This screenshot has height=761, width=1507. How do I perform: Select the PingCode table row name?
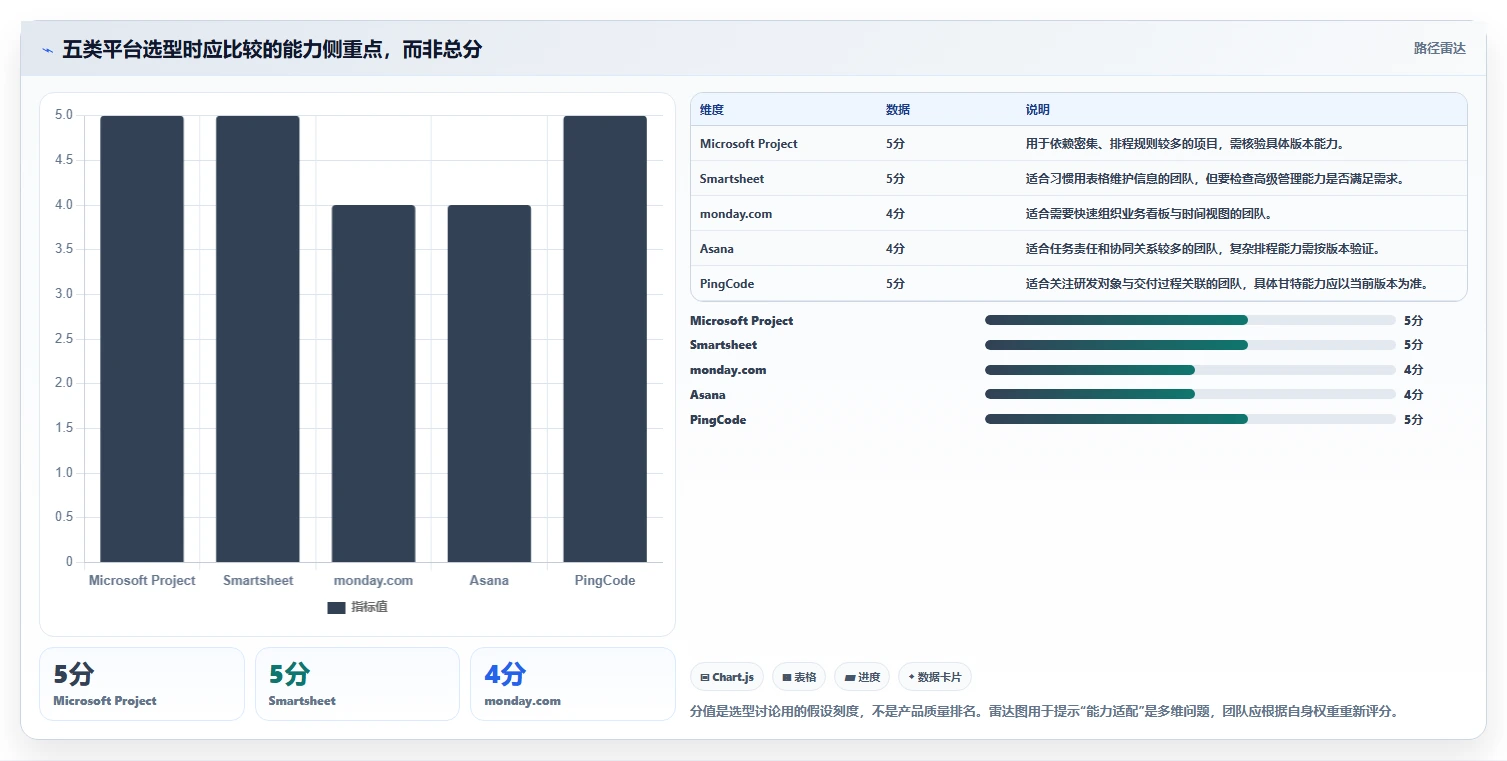pos(727,284)
